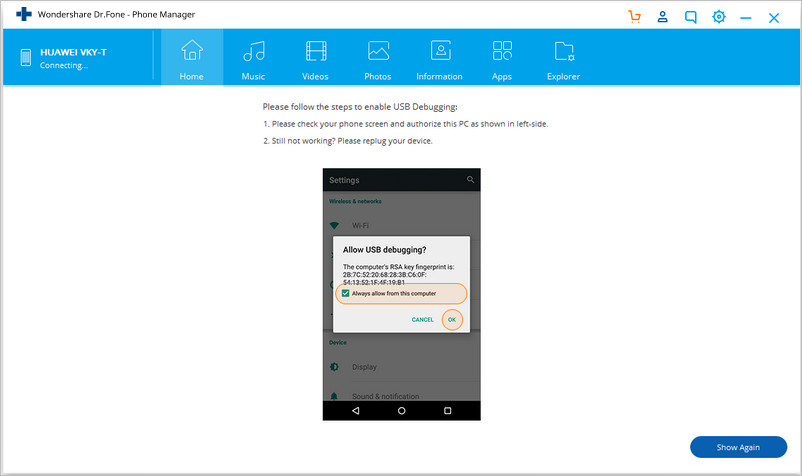The image size is (802, 476).
Task: Click the Show Again button
Action: [x=738, y=447]
